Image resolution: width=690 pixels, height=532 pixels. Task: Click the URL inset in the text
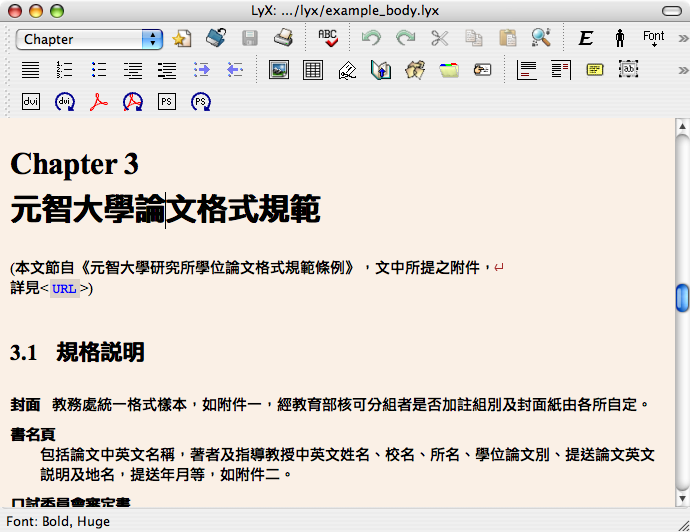coord(64,289)
